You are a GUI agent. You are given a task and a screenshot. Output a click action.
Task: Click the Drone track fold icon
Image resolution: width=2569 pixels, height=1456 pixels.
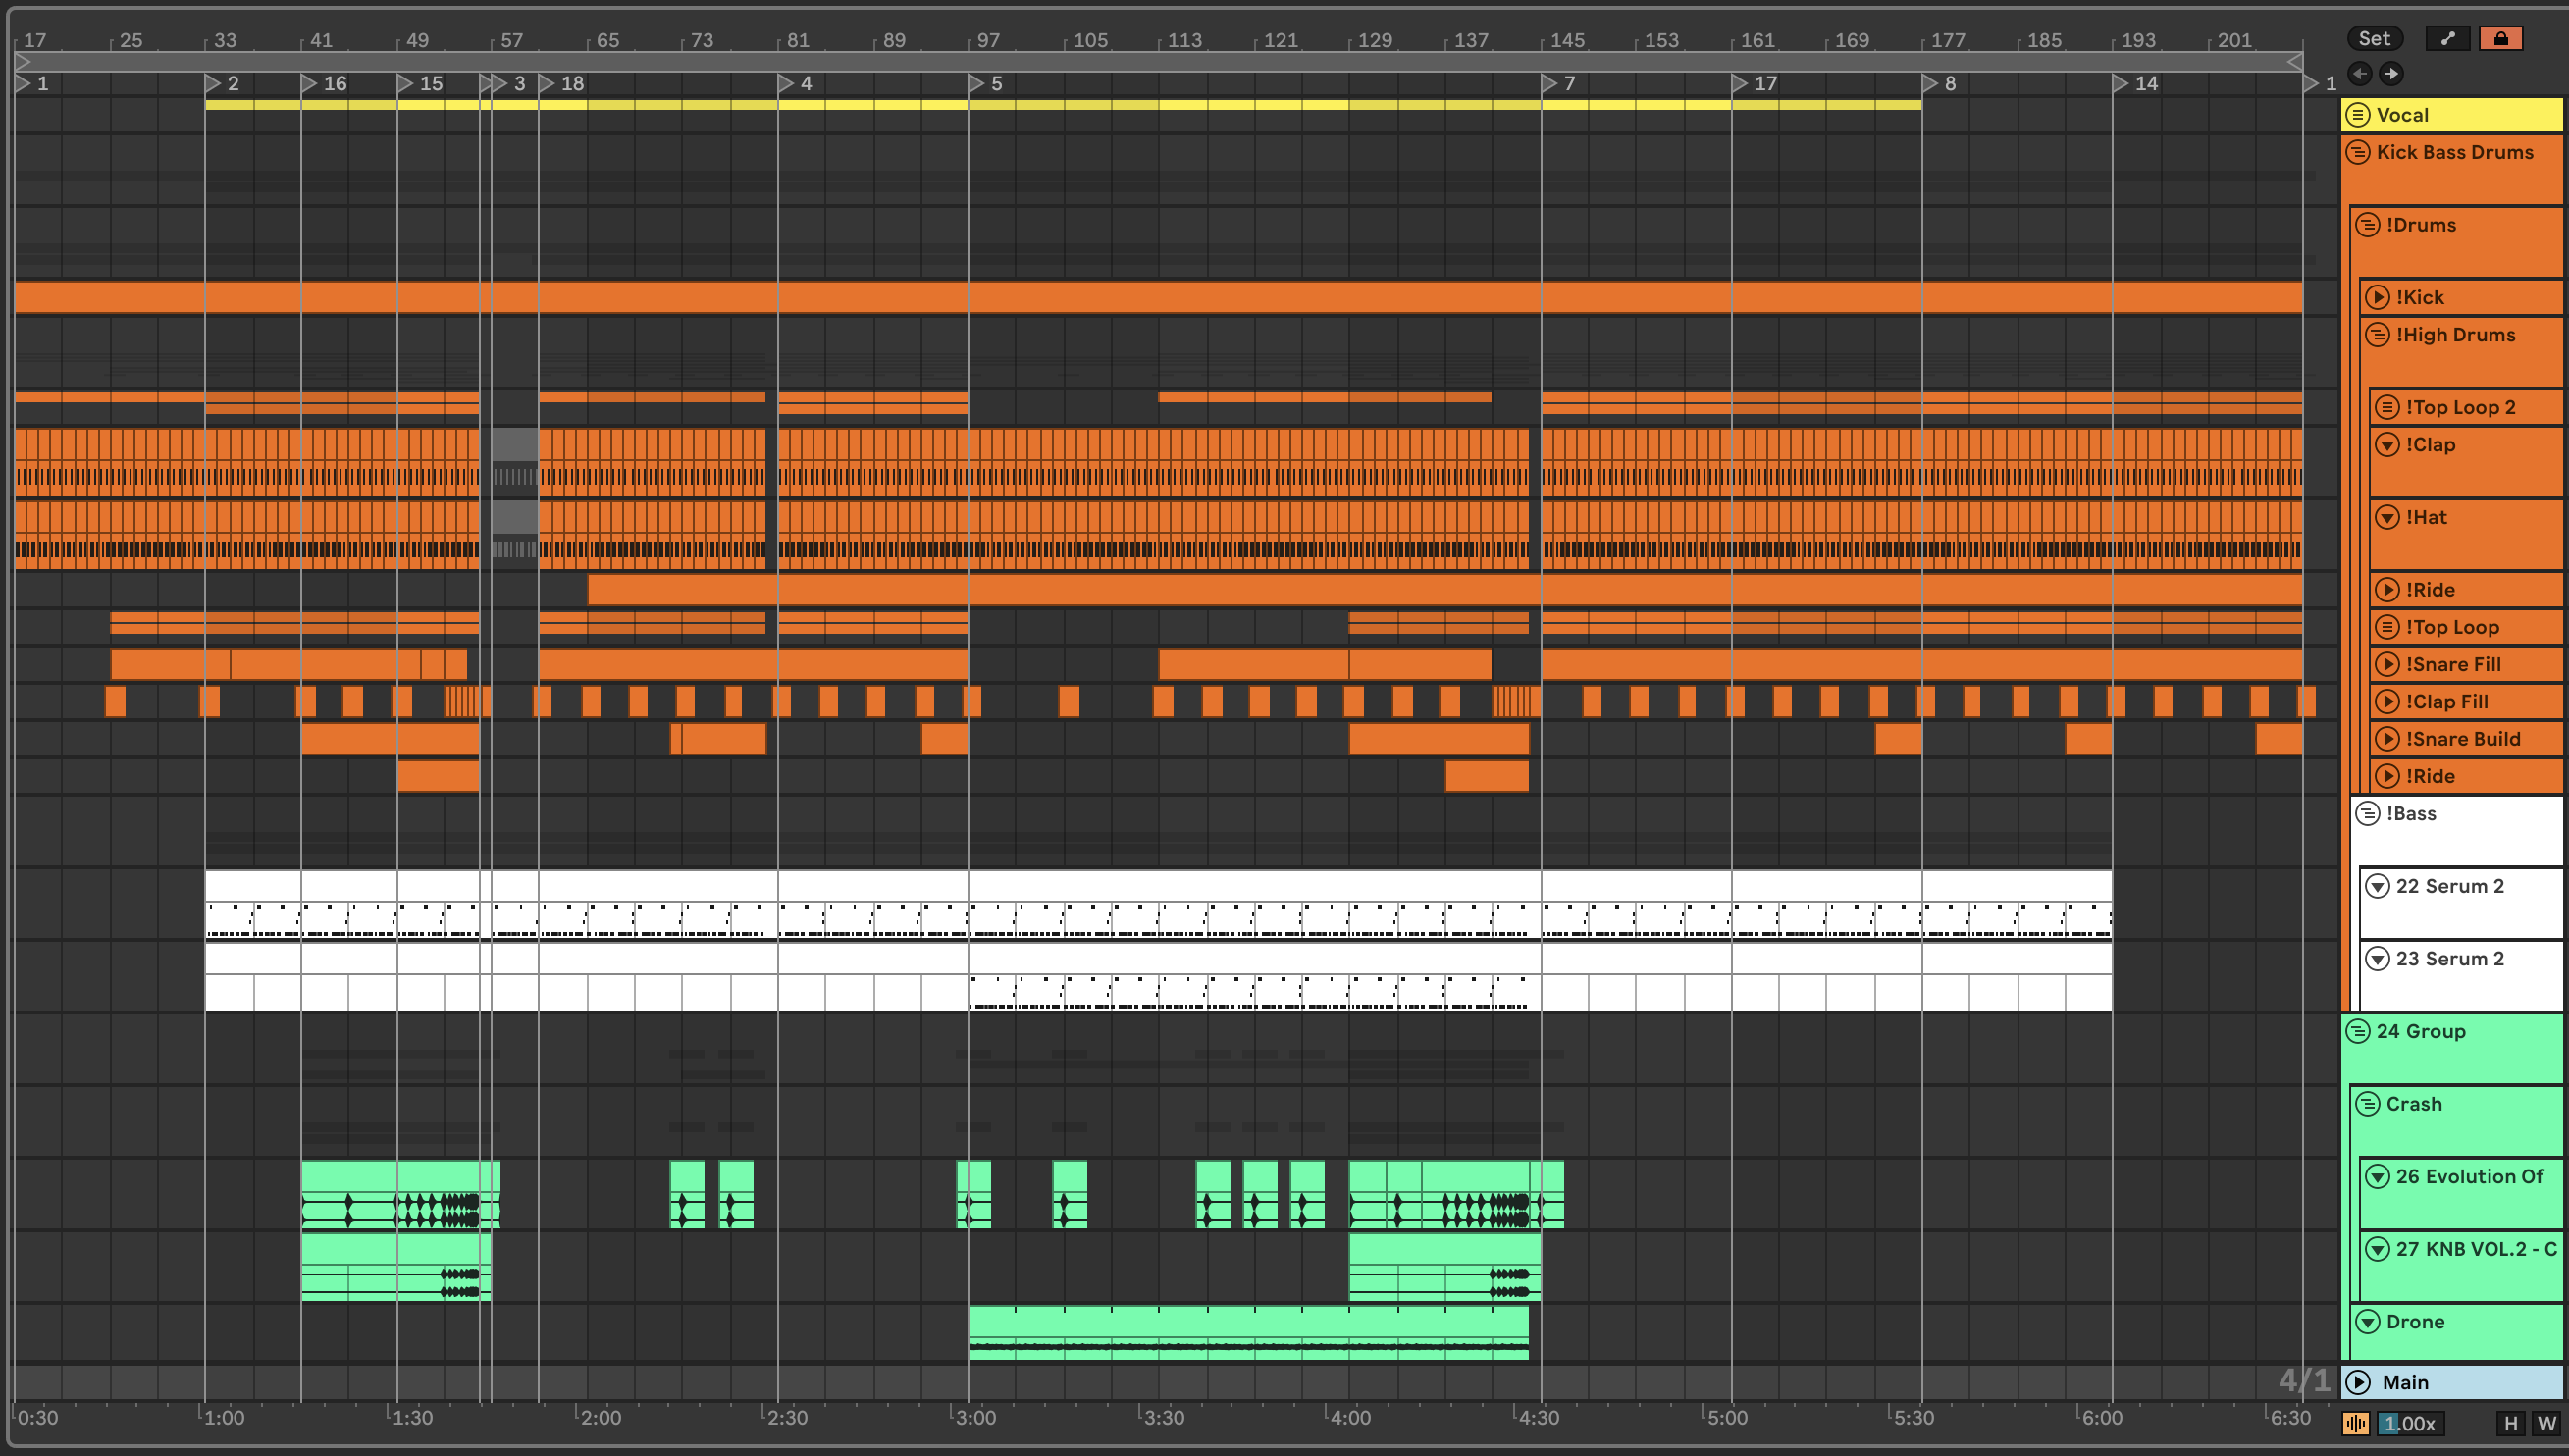tap(2367, 1322)
